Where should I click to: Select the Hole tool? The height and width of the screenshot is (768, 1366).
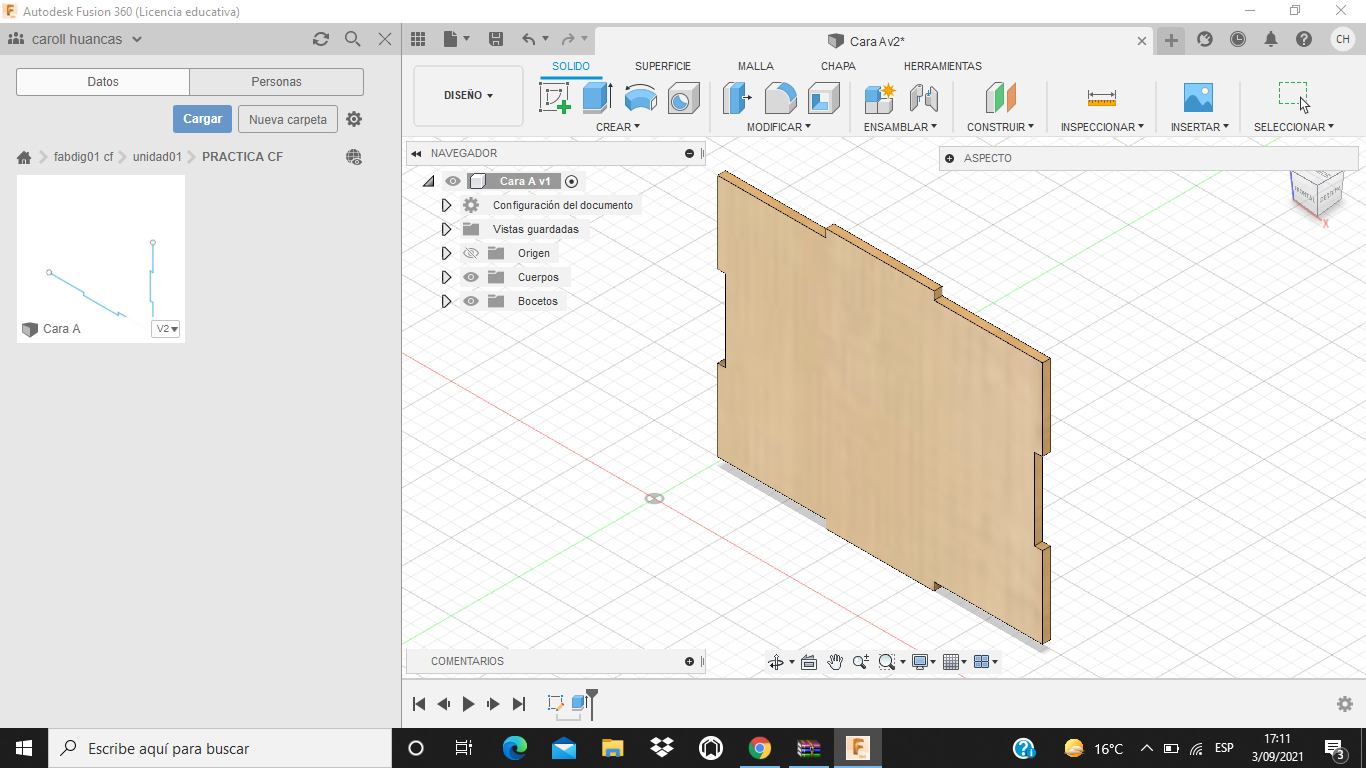tap(683, 98)
